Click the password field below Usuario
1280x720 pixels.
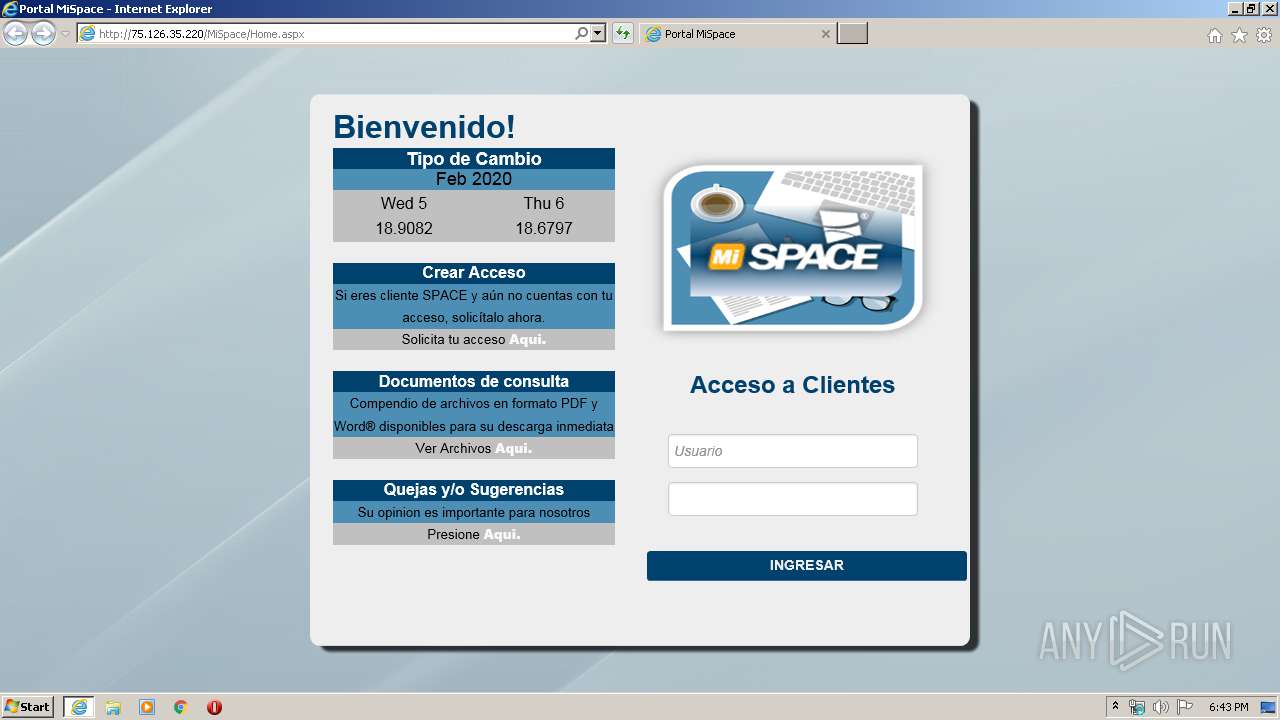[793, 499]
